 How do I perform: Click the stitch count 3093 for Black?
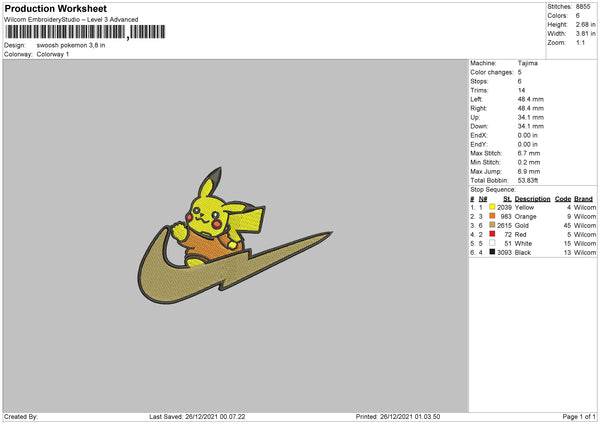[504, 252]
